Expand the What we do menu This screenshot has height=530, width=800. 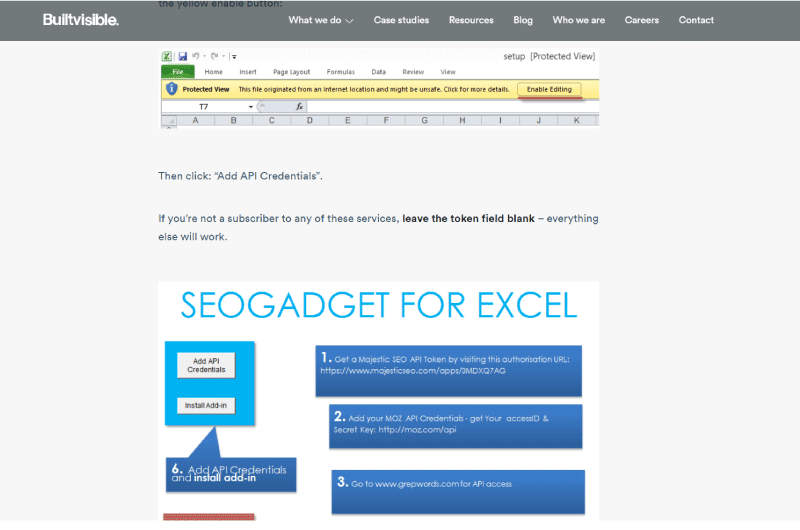(321, 20)
